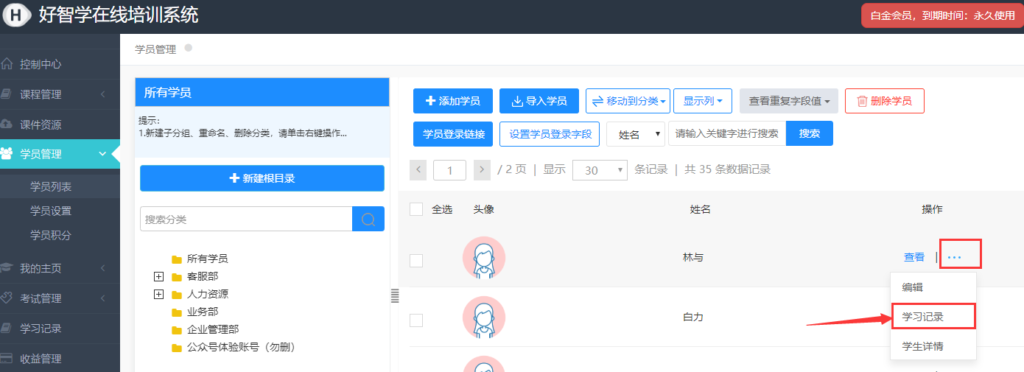
Task: Open 学员列表 submenu item
Action: tap(51, 187)
